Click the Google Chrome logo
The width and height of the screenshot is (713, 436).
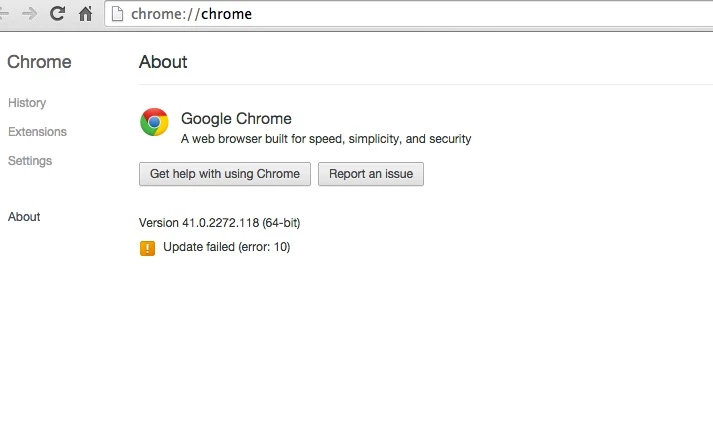pyautogui.click(x=154, y=122)
